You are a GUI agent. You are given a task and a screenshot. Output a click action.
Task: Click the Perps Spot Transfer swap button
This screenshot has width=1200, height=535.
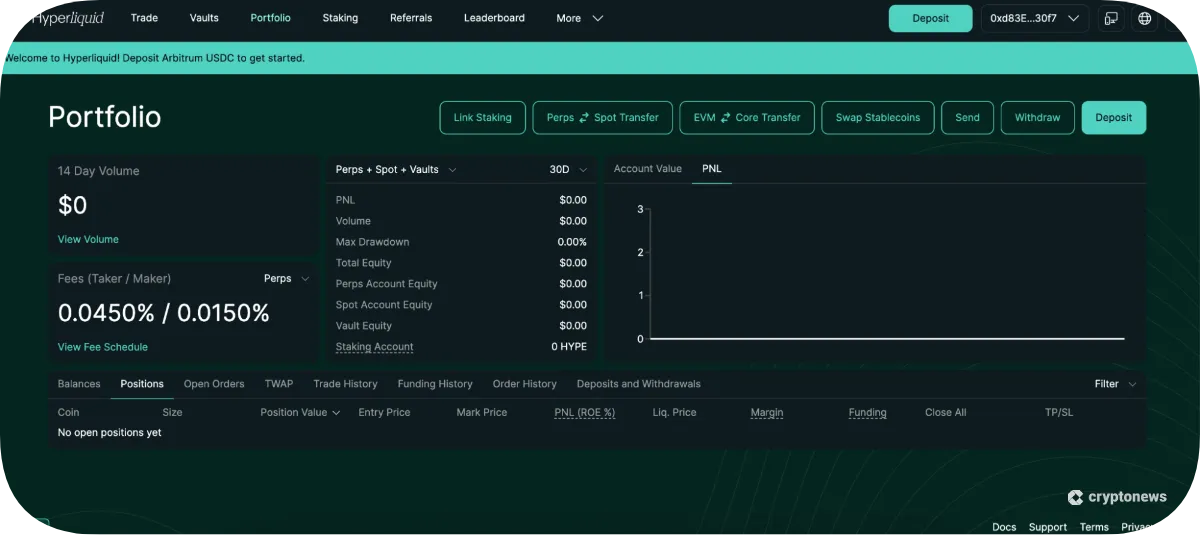[x=602, y=117]
